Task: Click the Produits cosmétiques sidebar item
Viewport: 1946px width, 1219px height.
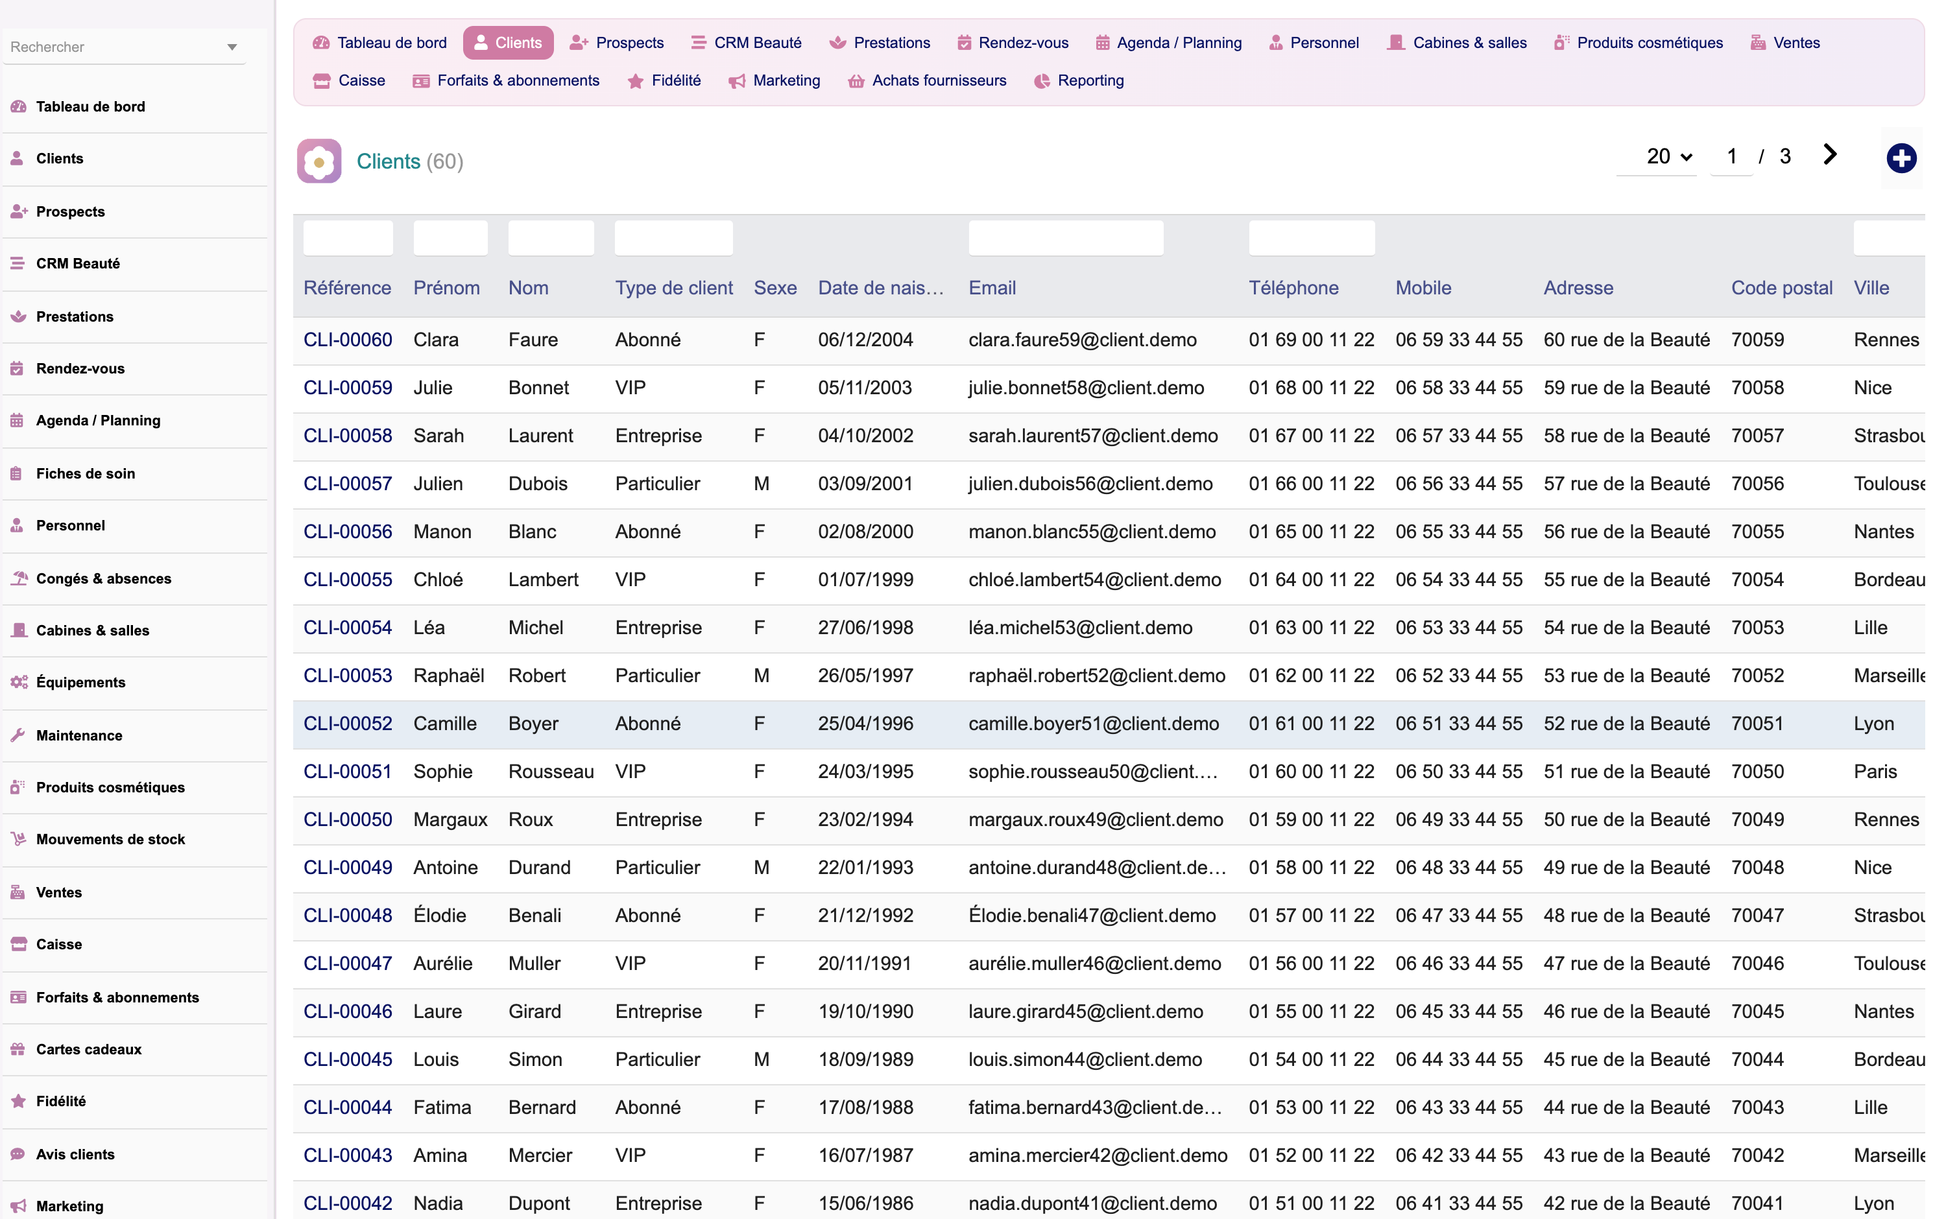Action: [135, 787]
